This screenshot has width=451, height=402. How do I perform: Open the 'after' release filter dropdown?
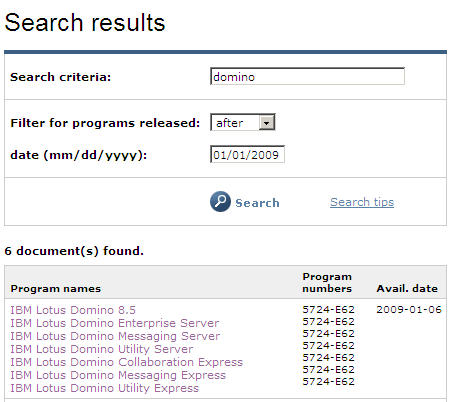[243, 122]
